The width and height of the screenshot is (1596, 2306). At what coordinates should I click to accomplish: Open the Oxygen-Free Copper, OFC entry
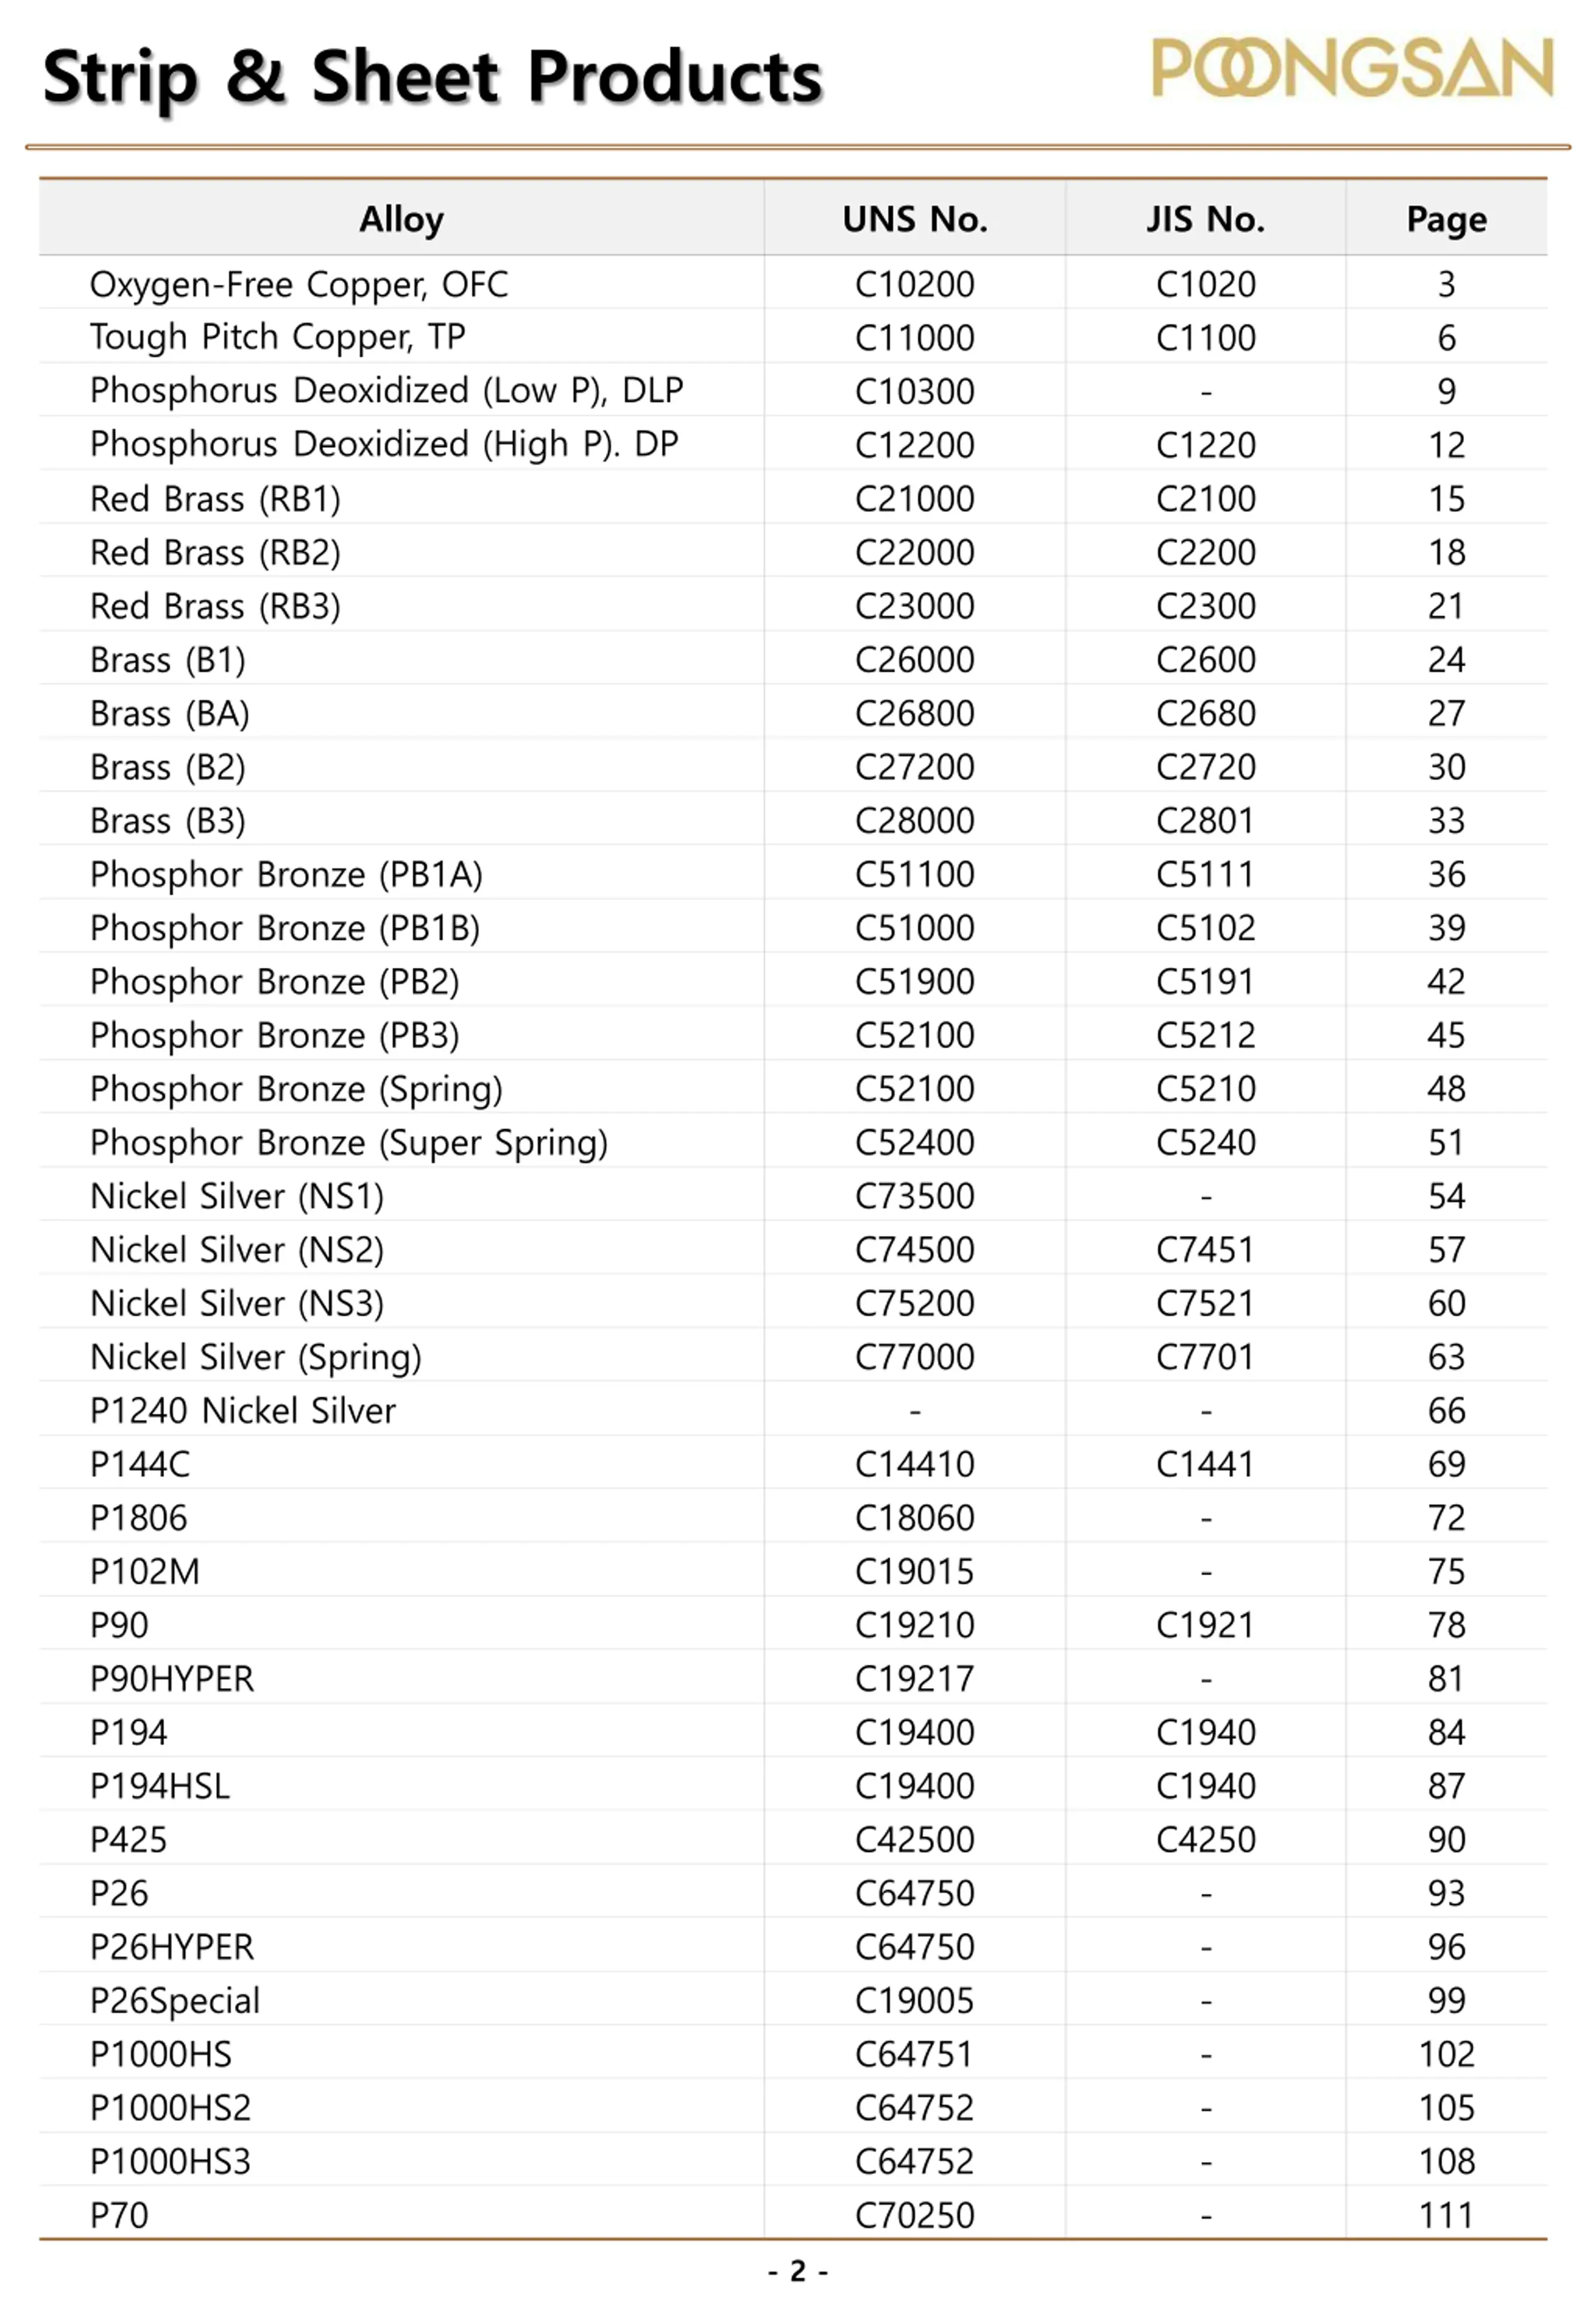[299, 284]
